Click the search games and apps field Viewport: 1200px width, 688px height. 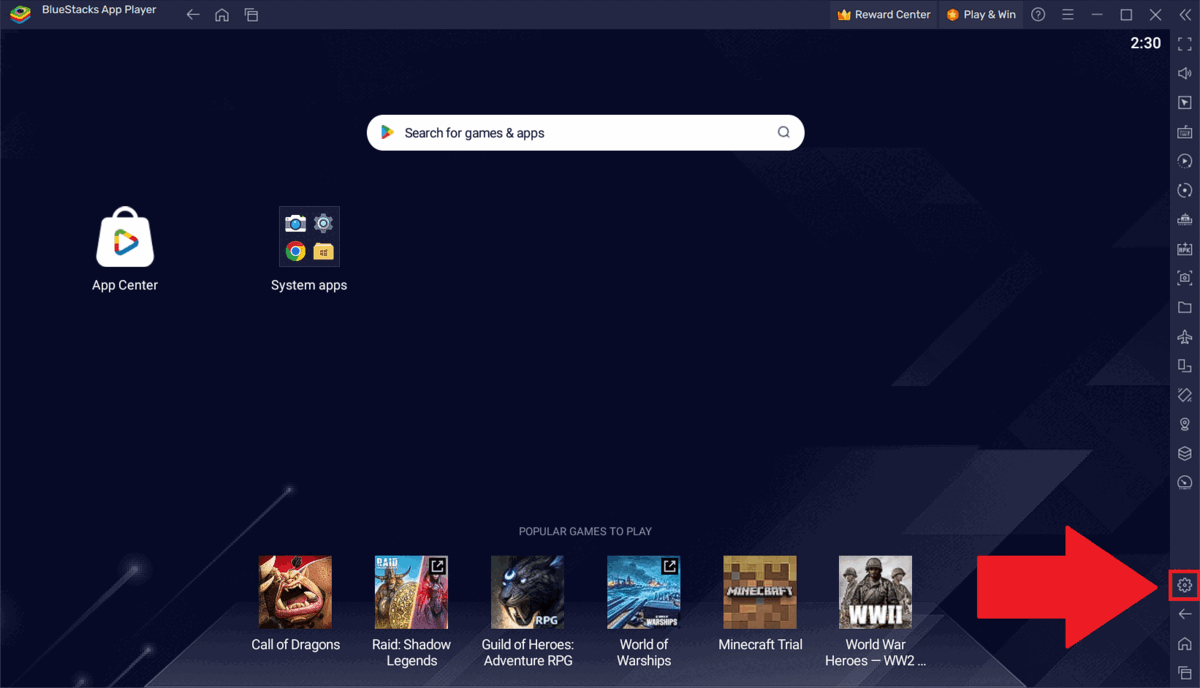pos(585,132)
